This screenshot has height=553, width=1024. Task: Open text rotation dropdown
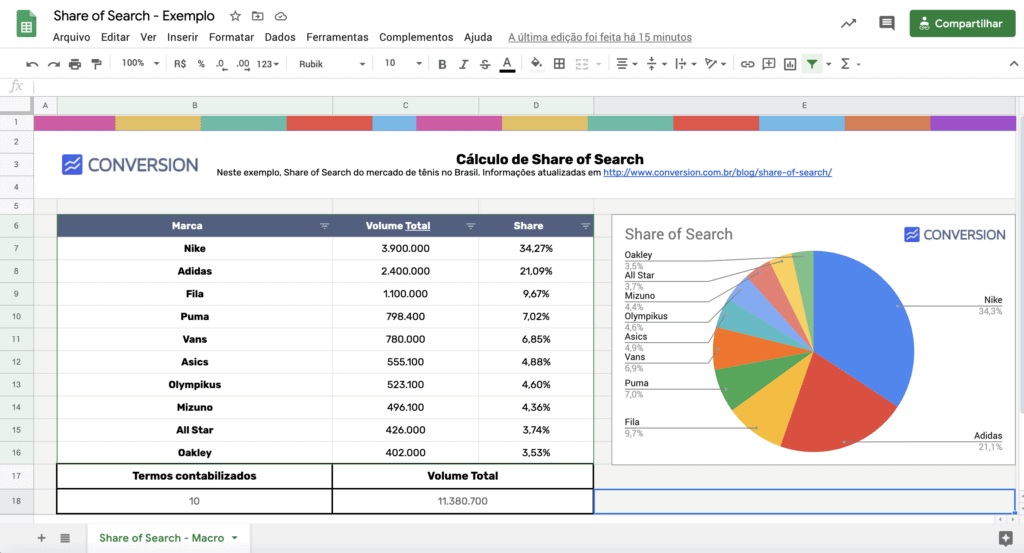716,64
